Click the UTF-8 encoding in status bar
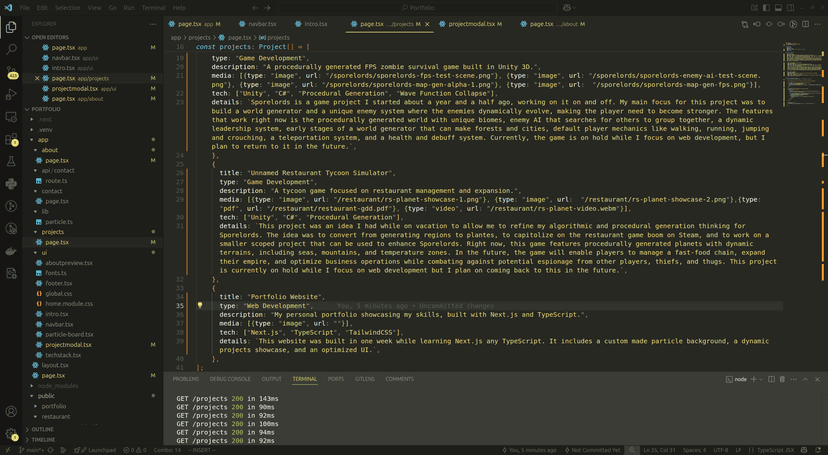Image resolution: width=828 pixels, height=455 pixels. [721, 450]
